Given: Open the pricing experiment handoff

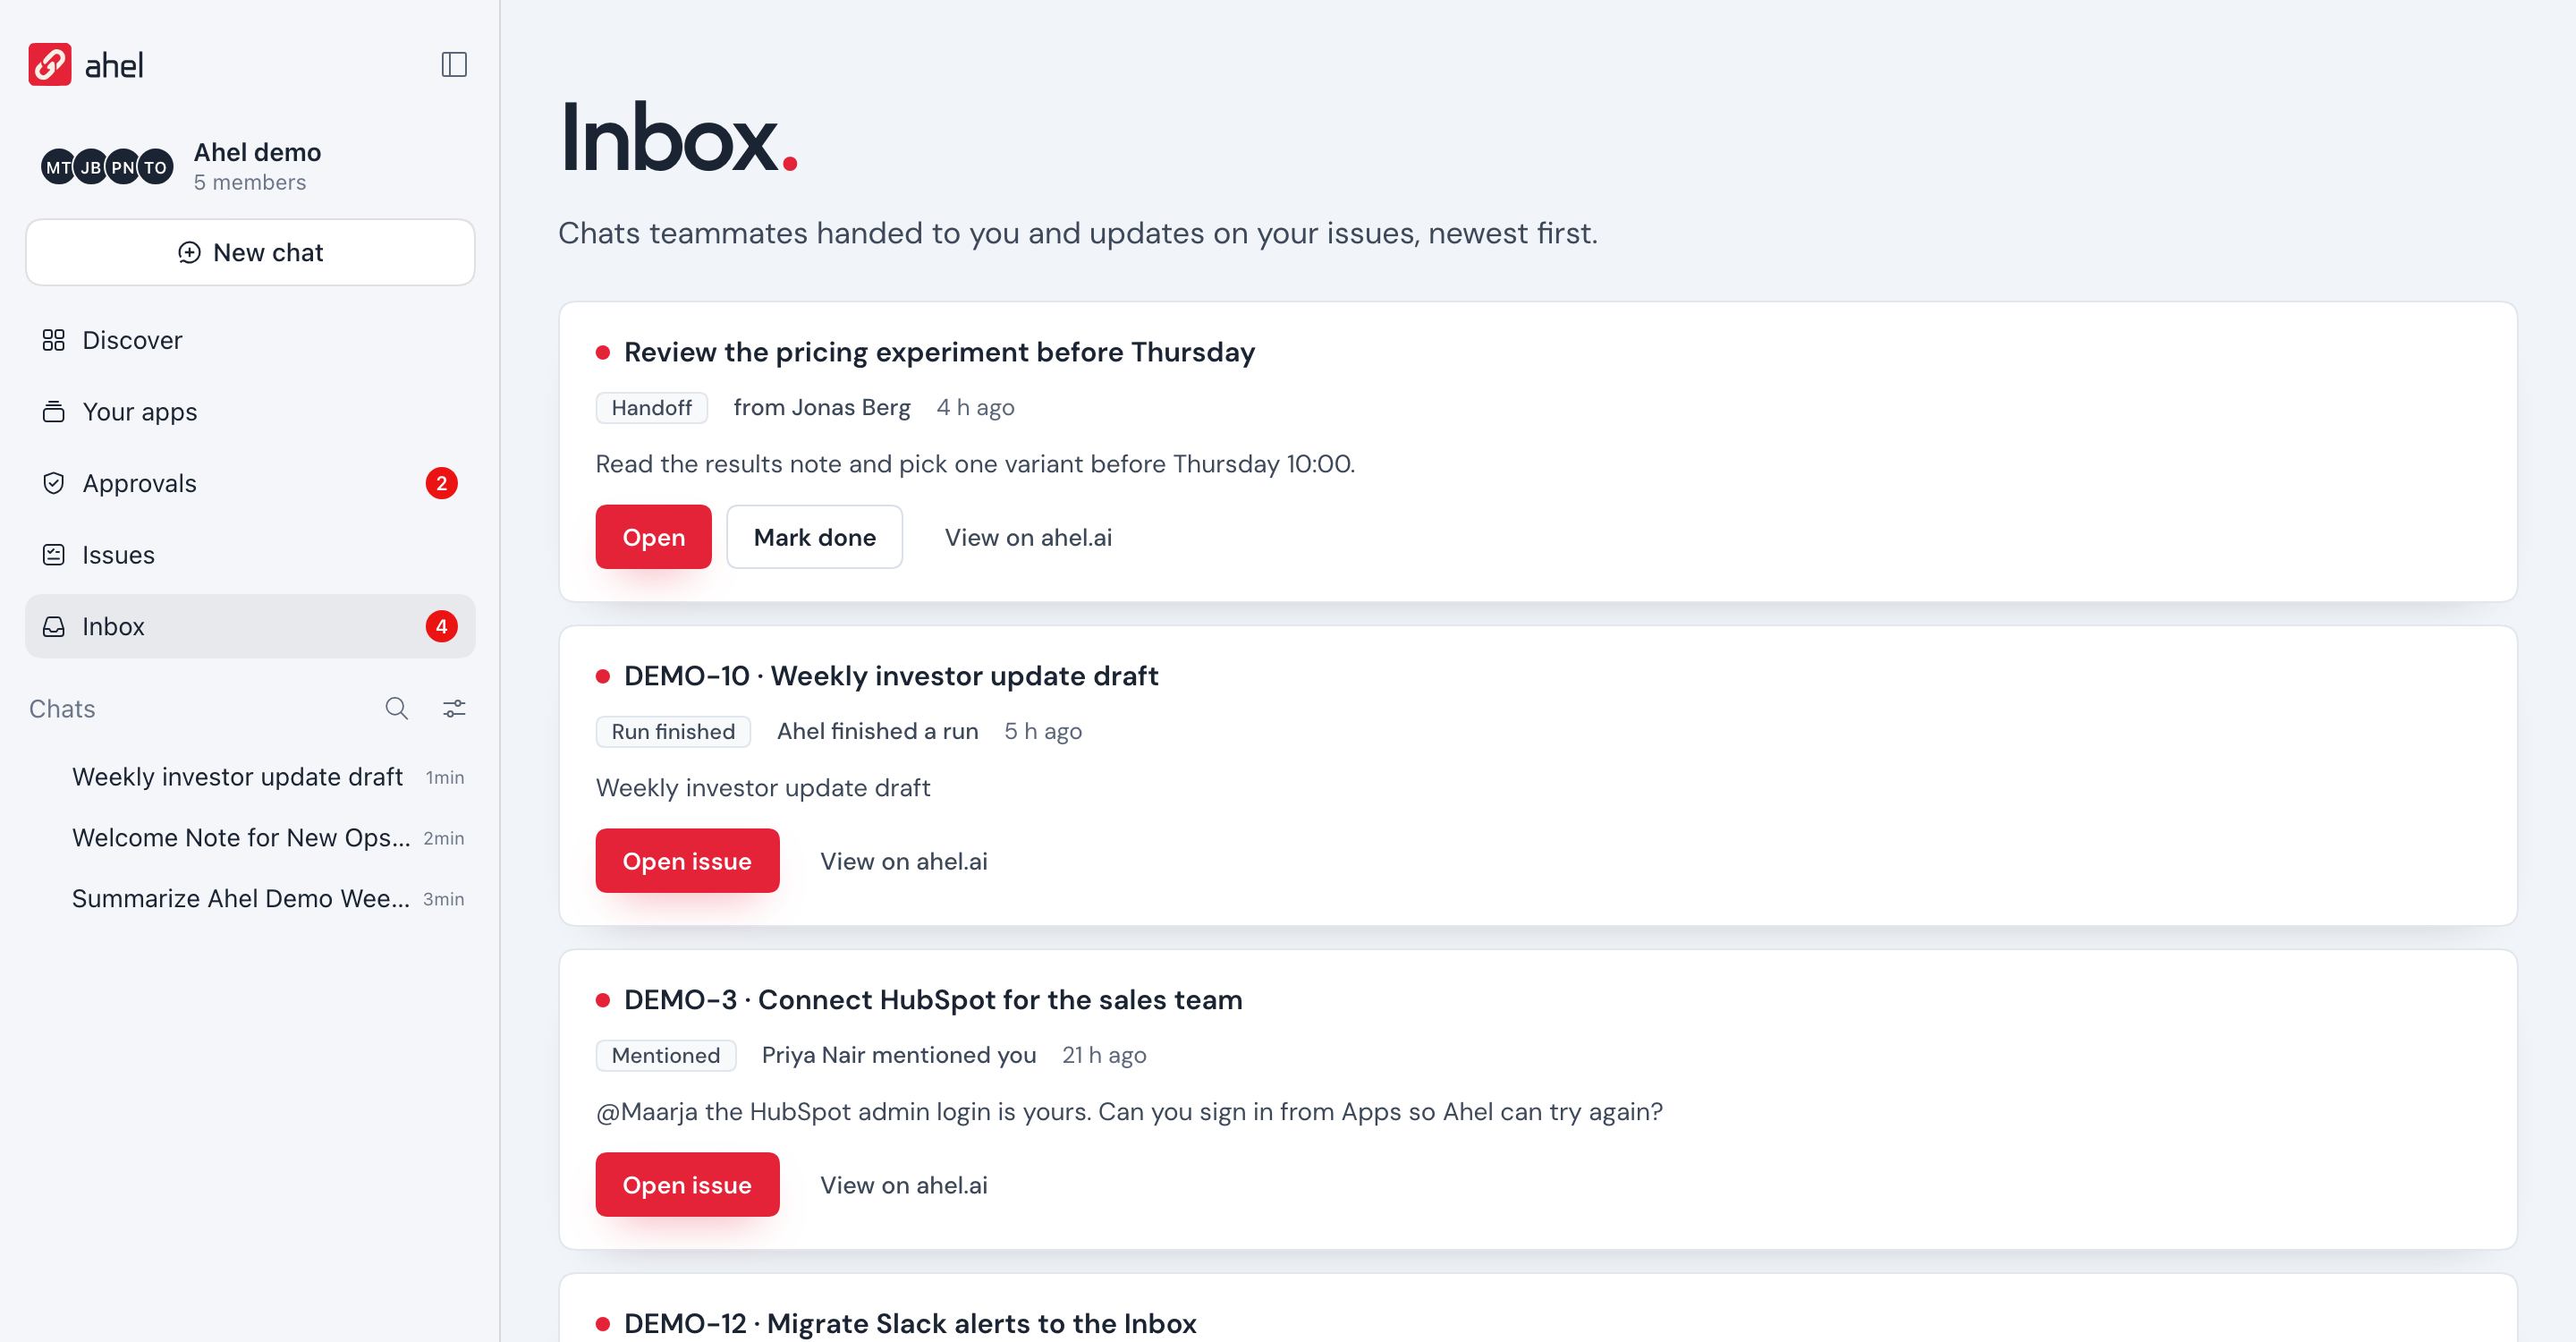Looking at the screenshot, I should (x=653, y=537).
